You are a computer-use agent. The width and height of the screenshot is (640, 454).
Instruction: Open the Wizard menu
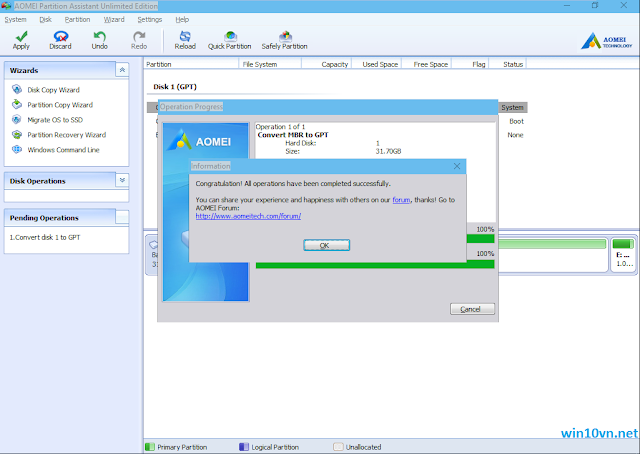pyautogui.click(x=114, y=20)
